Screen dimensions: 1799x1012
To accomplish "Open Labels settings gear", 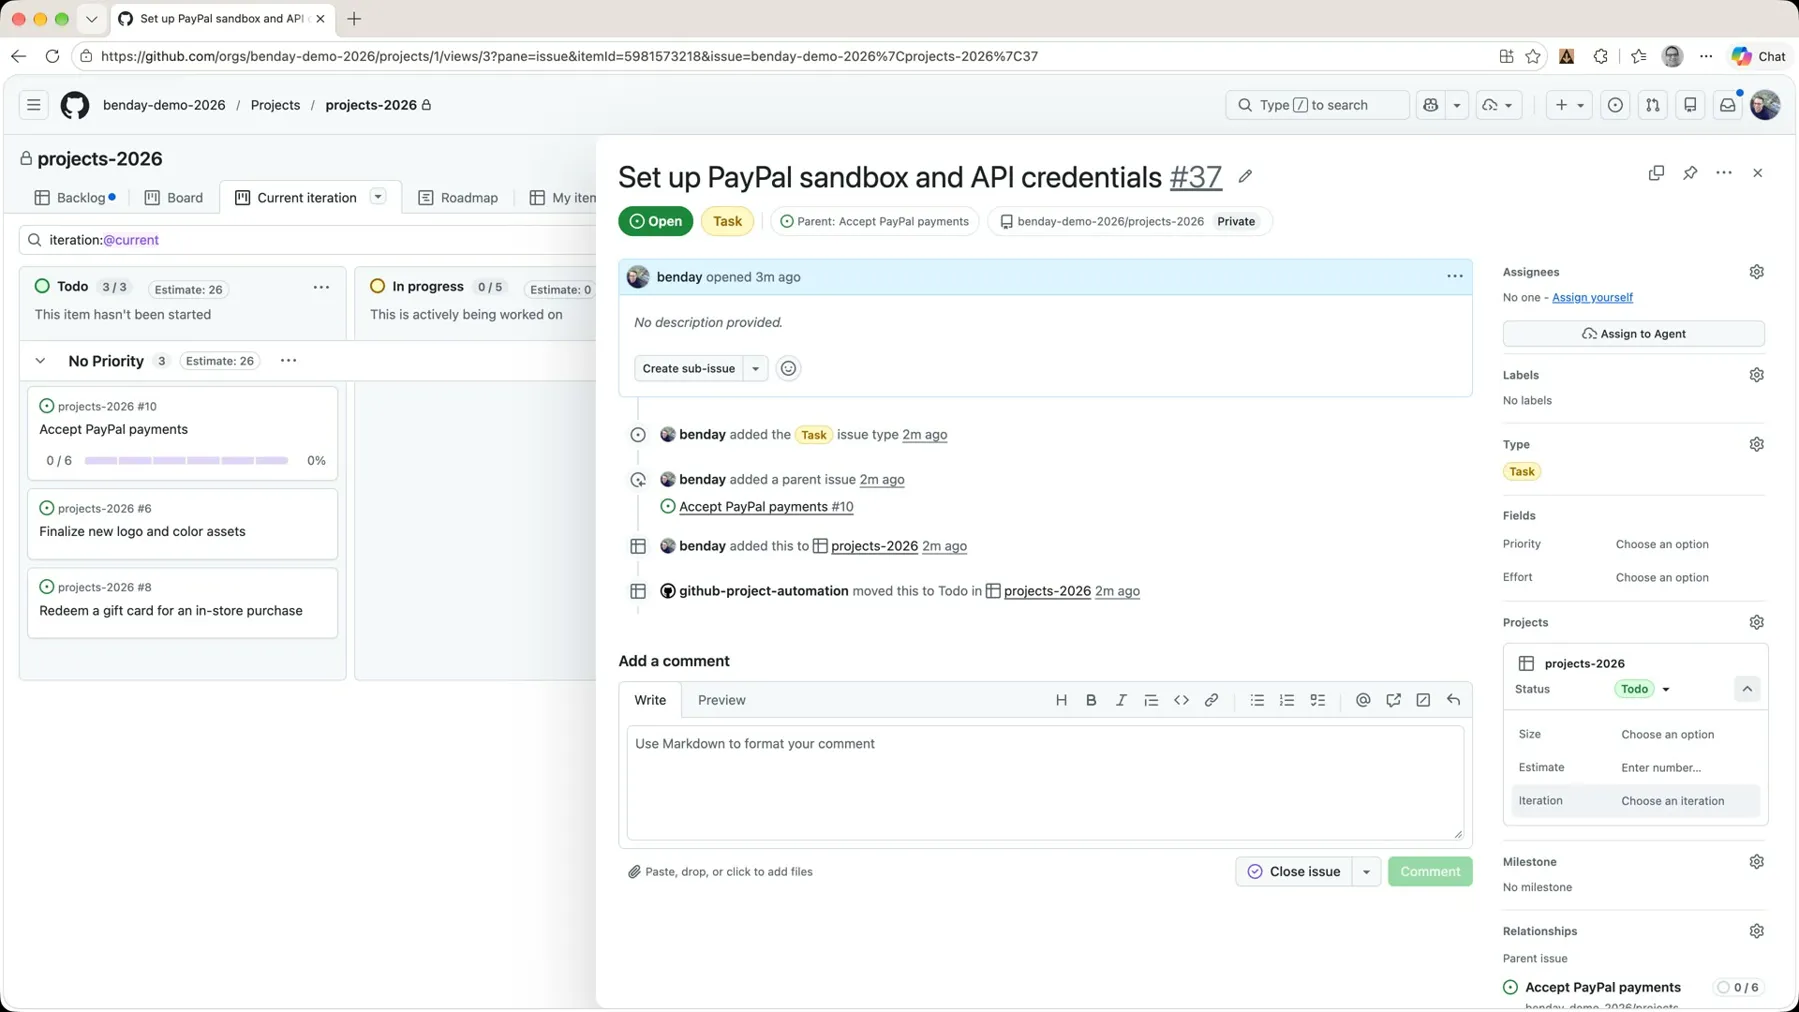I will tap(1756, 375).
